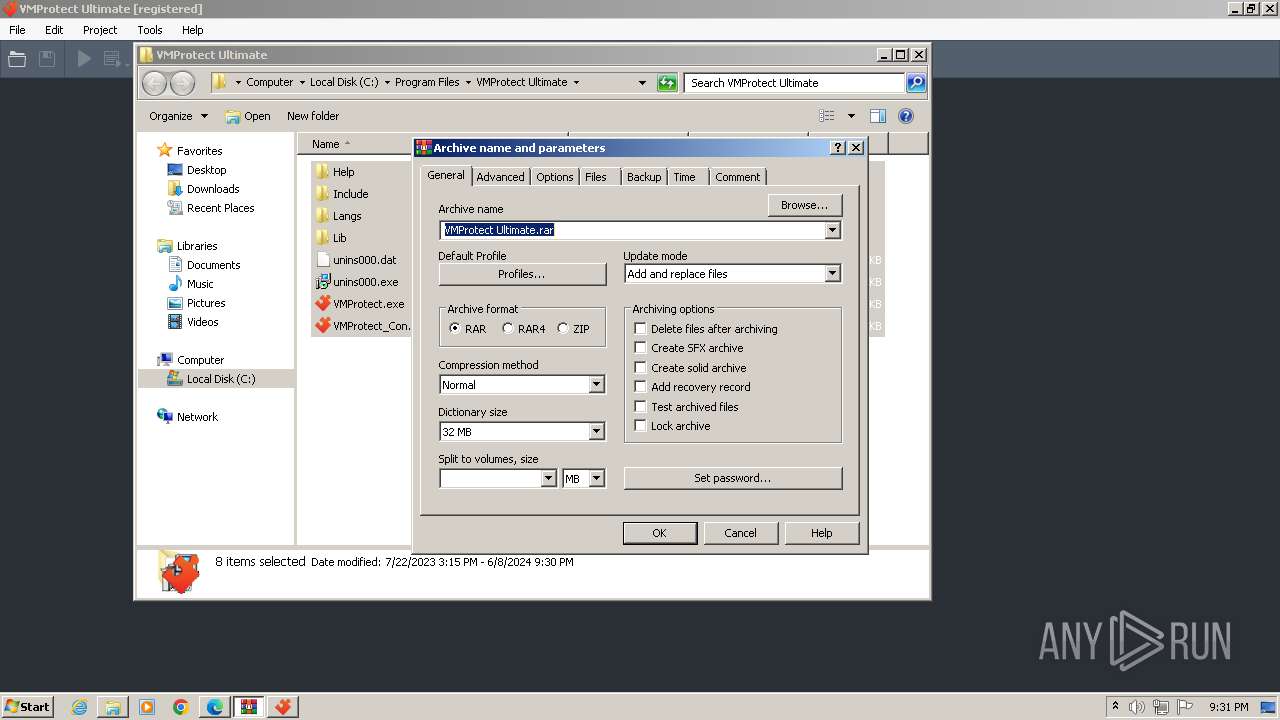
Task: Select the VMProtect_Con file icon
Action: [322, 326]
